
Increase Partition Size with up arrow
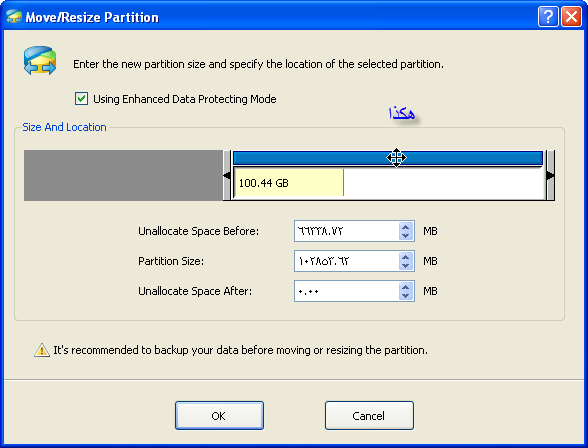[x=405, y=257]
